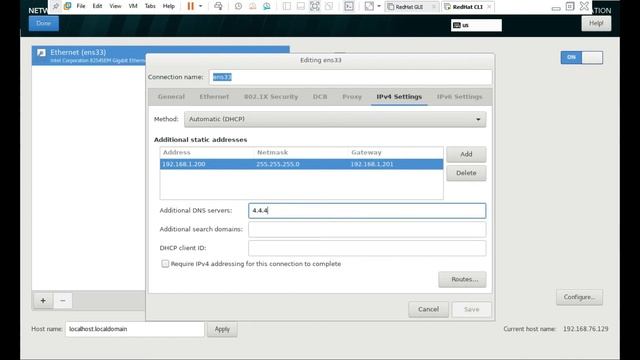The width and height of the screenshot is (640, 360).
Task: Add a network device with plus button
Action: (x=43, y=301)
